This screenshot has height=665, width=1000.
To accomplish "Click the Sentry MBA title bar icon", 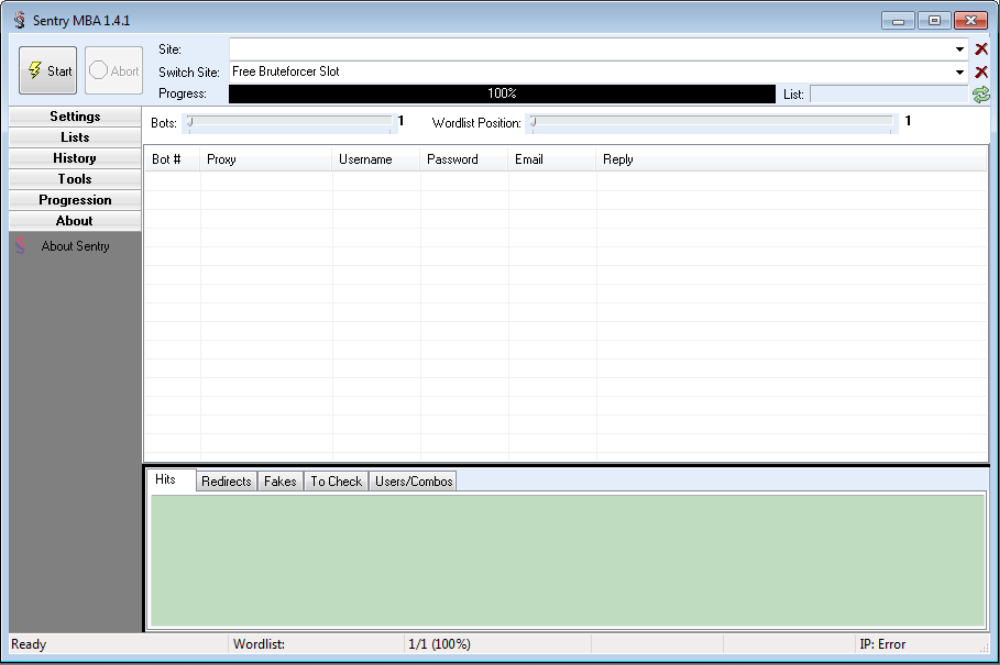I will pyautogui.click(x=19, y=21).
